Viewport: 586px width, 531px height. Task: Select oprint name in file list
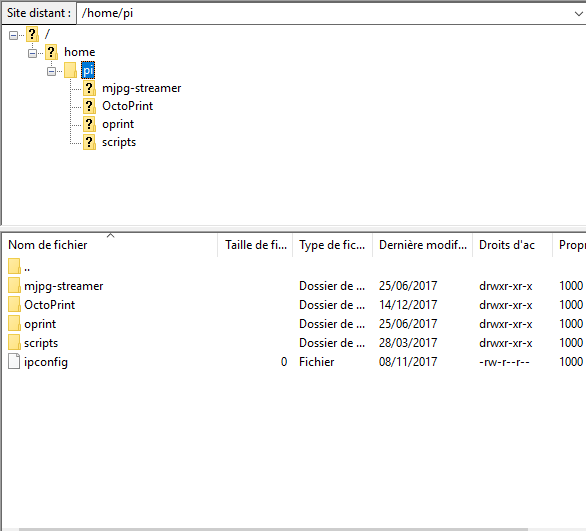(40, 324)
